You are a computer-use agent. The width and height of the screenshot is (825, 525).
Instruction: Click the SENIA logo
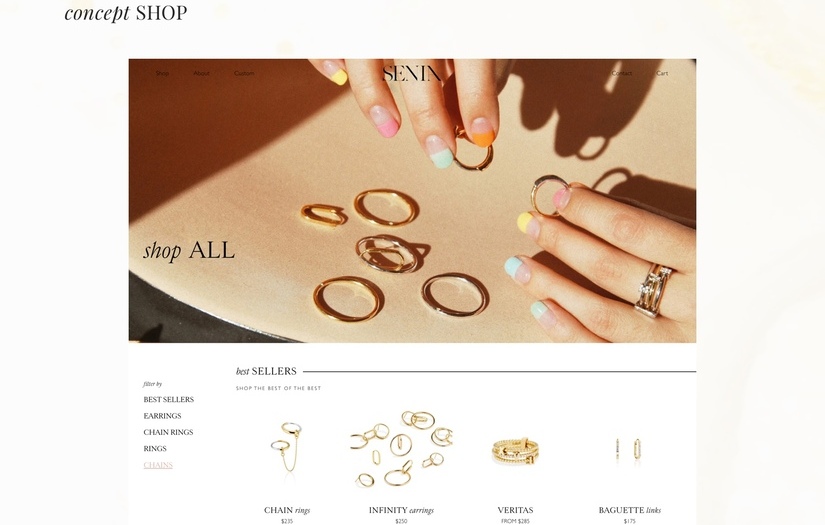[x=412, y=74]
